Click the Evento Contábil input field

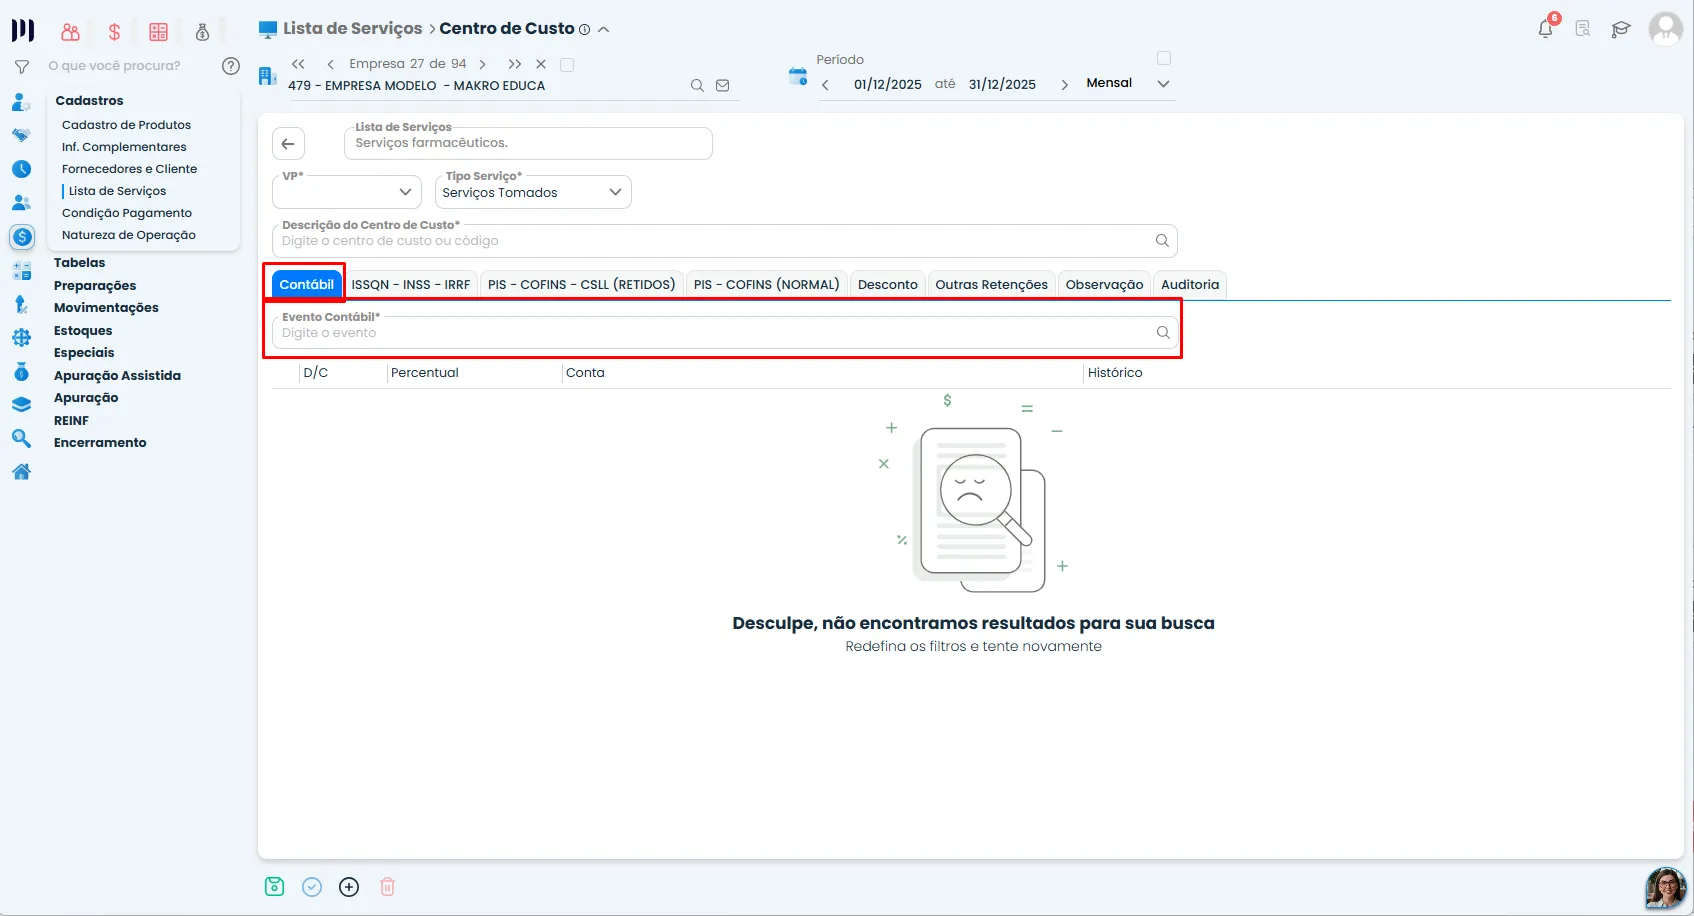pyautogui.click(x=725, y=333)
